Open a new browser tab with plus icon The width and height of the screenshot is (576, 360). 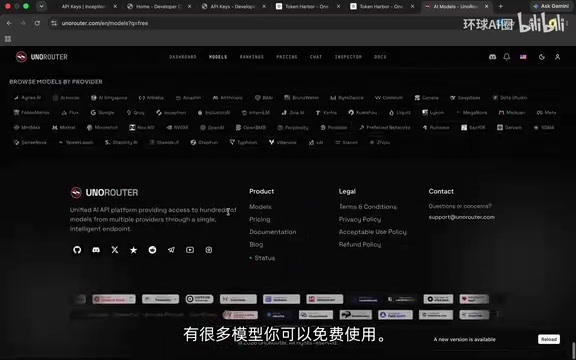click(500, 6)
